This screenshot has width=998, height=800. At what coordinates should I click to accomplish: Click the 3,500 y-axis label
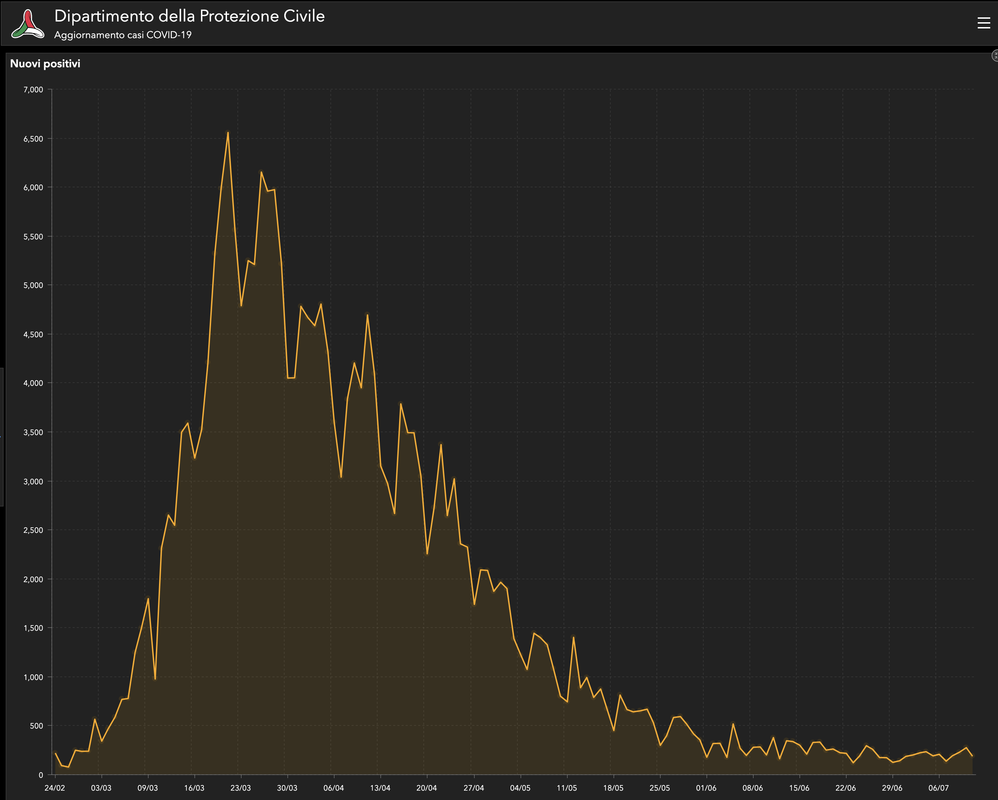click(x=33, y=432)
